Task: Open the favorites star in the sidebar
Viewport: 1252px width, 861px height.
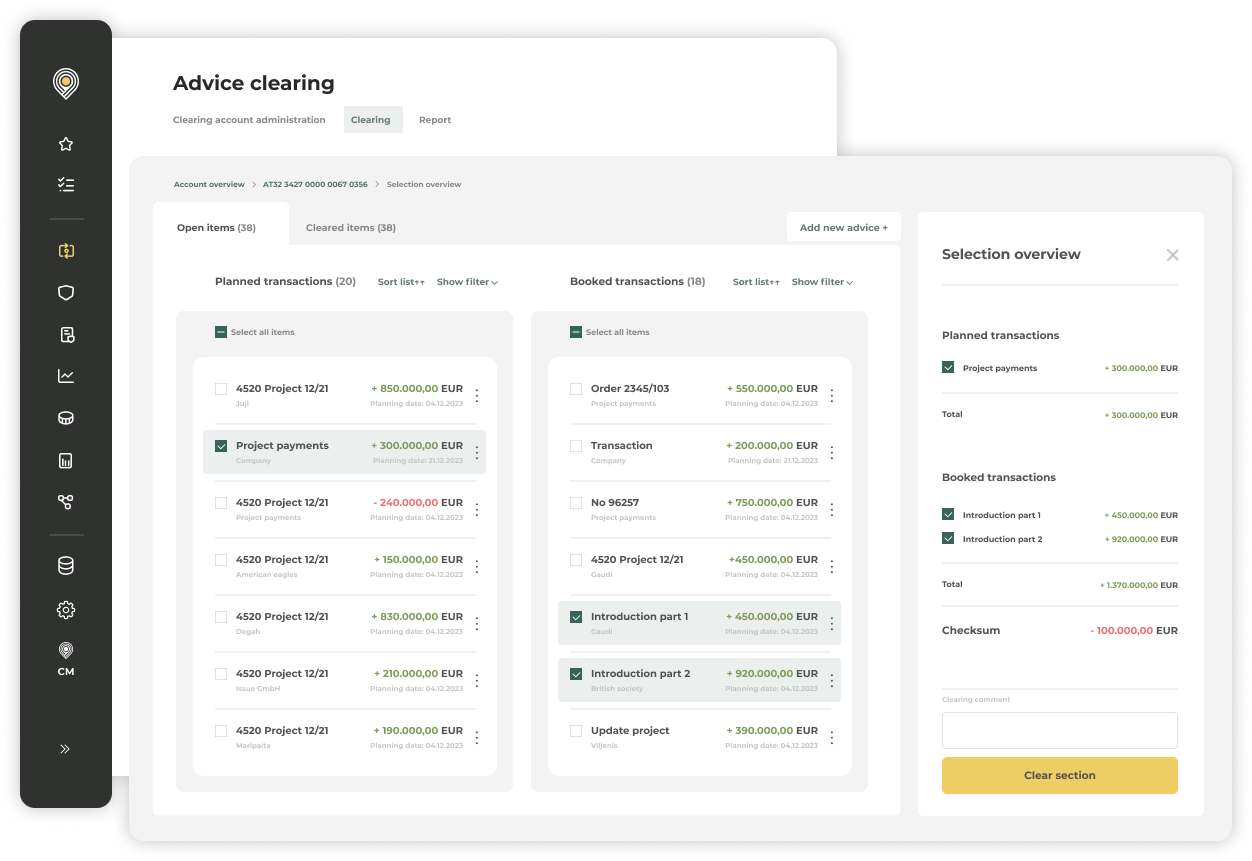Action: (65, 144)
